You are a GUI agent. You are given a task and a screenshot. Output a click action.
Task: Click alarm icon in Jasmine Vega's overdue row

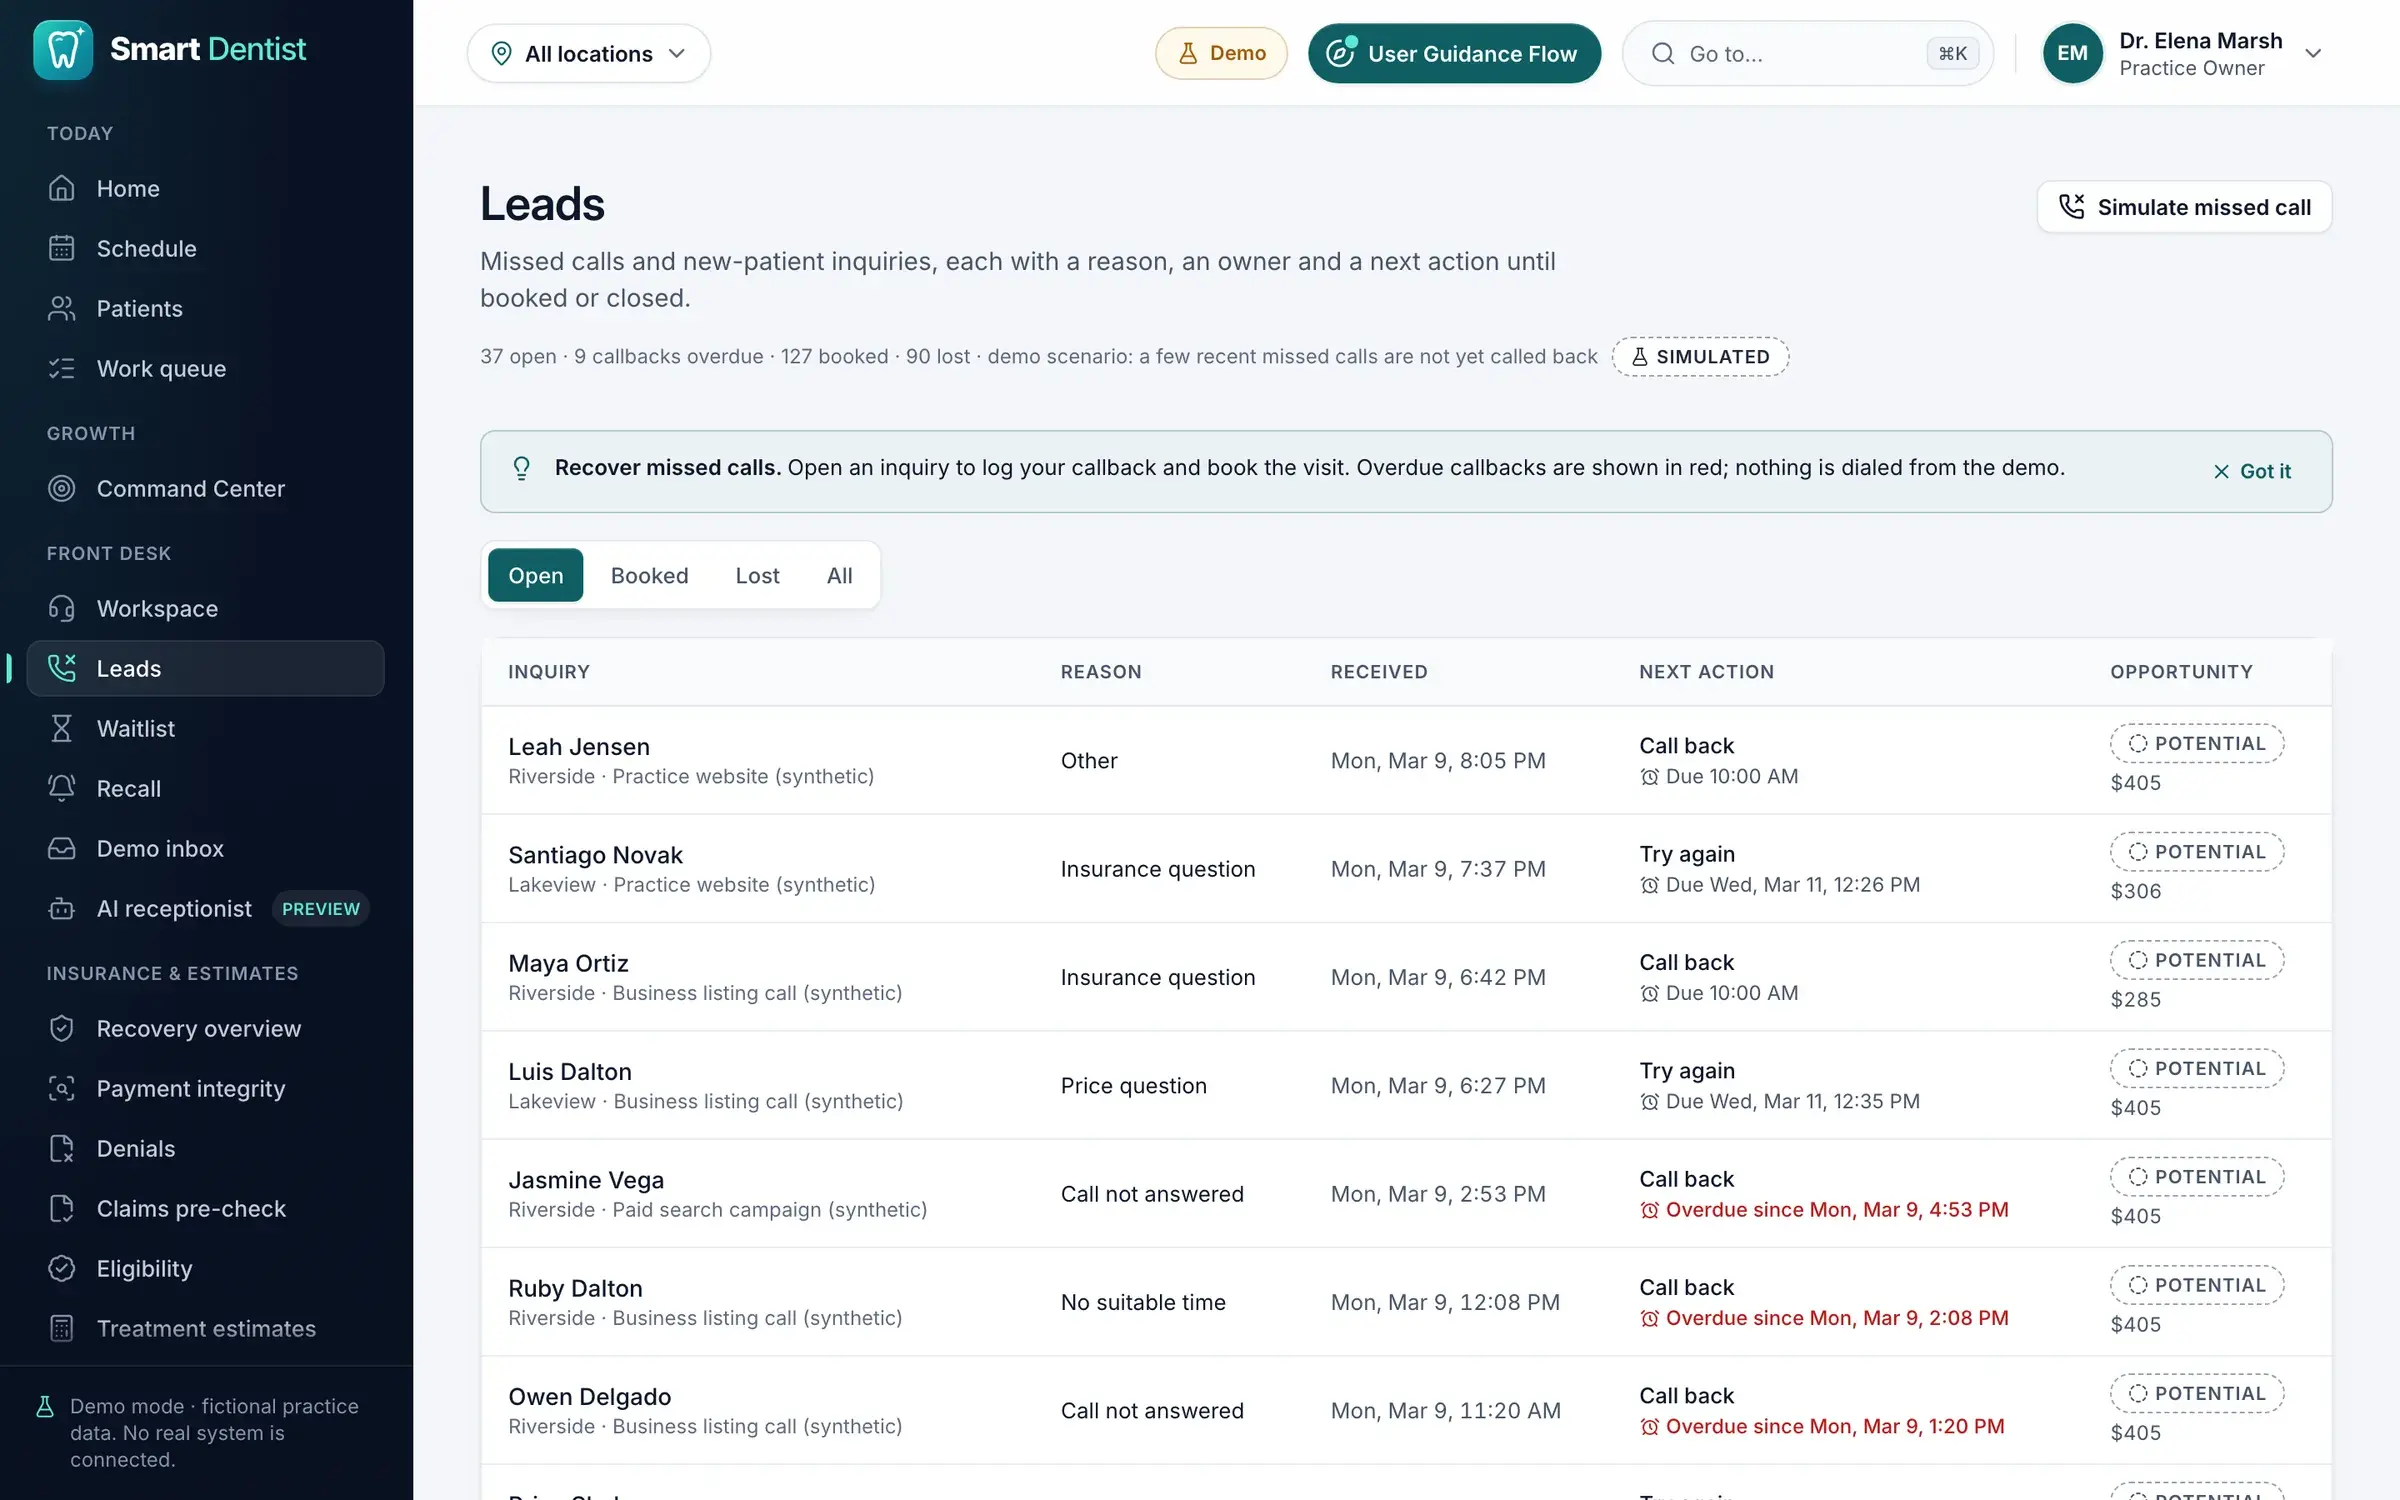[1649, 1210]
